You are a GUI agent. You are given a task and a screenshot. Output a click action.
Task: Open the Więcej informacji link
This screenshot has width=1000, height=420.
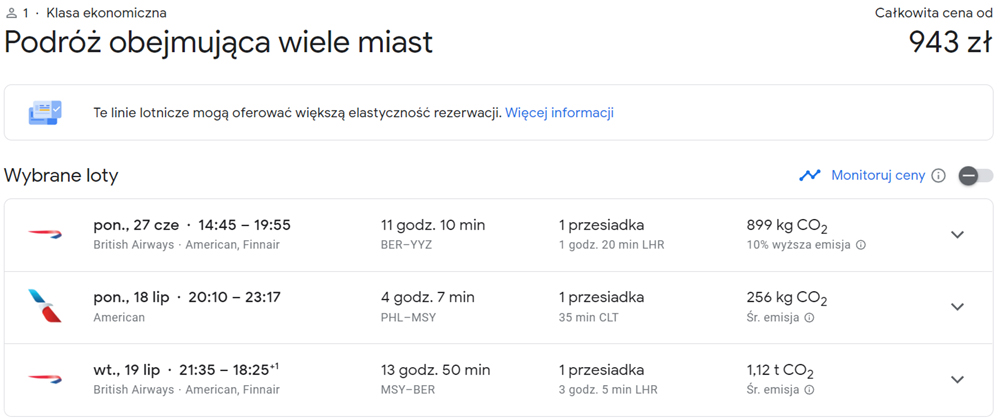(559, 113)
